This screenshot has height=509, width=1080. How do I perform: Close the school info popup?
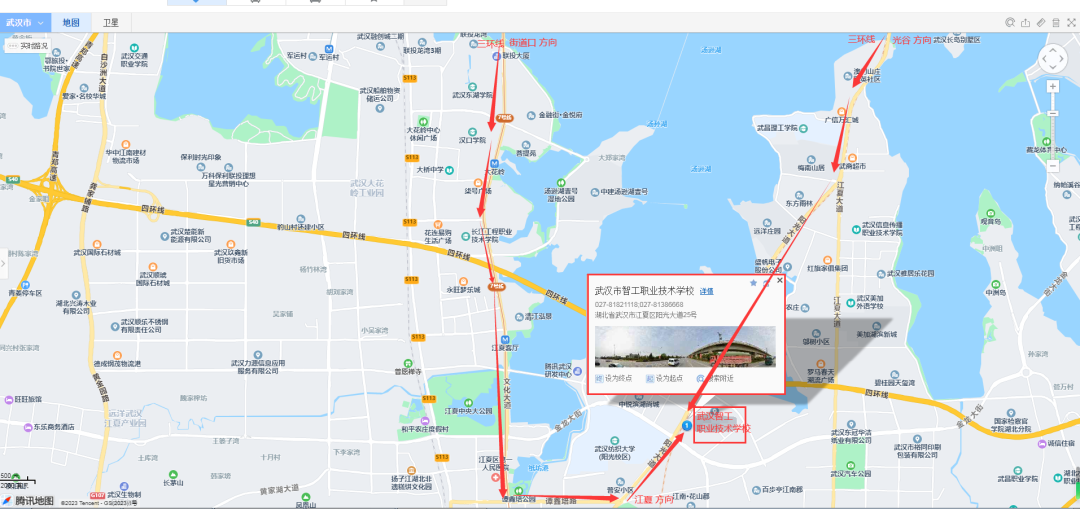click(x=779, y=282)
